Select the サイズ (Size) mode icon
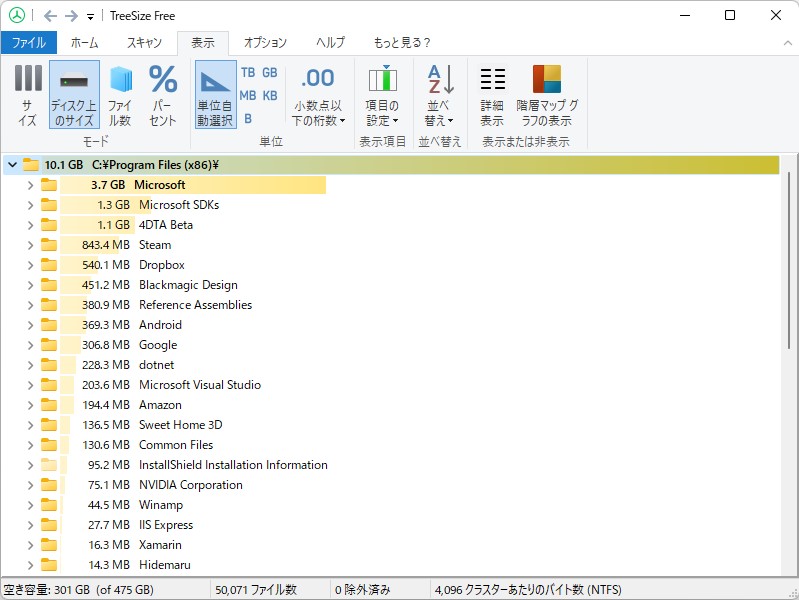The image size is (799, 600). click(28, 95)
